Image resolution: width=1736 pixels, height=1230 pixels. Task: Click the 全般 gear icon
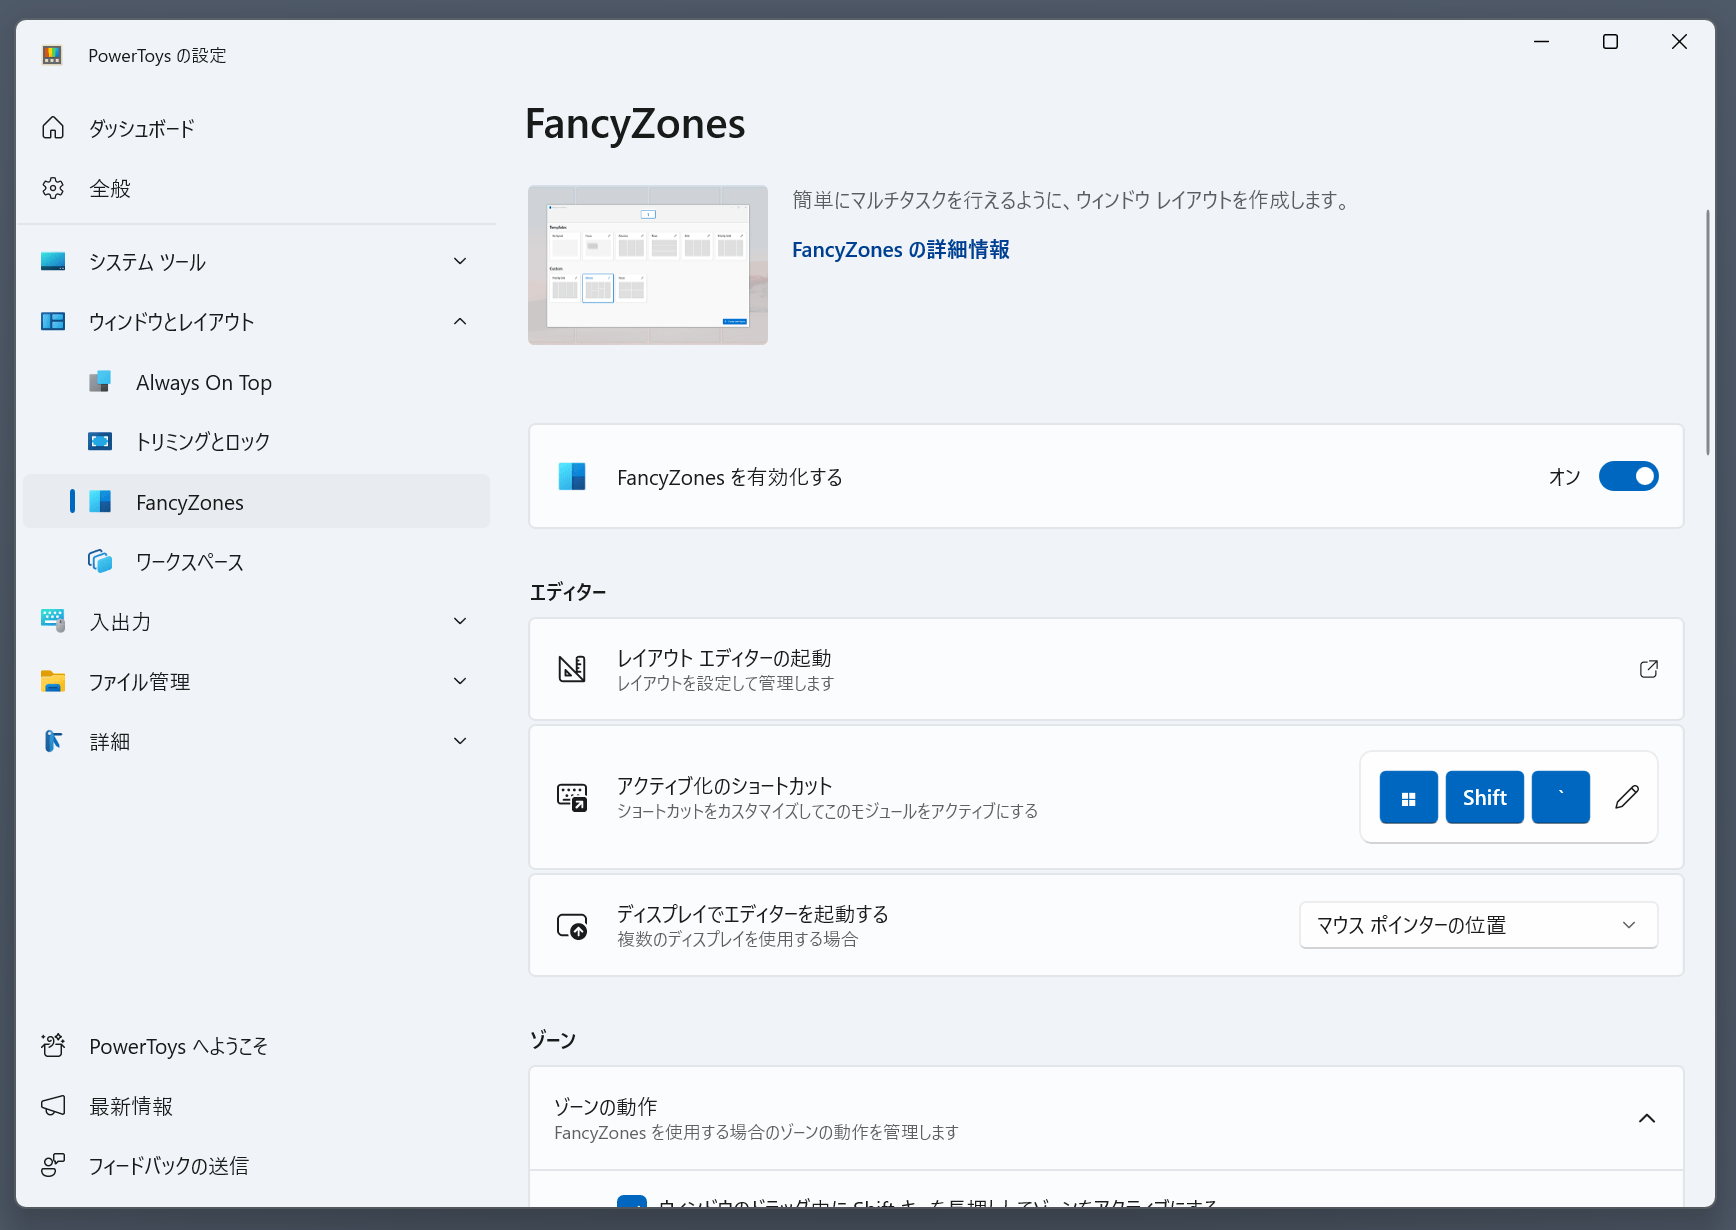point(53,188)
